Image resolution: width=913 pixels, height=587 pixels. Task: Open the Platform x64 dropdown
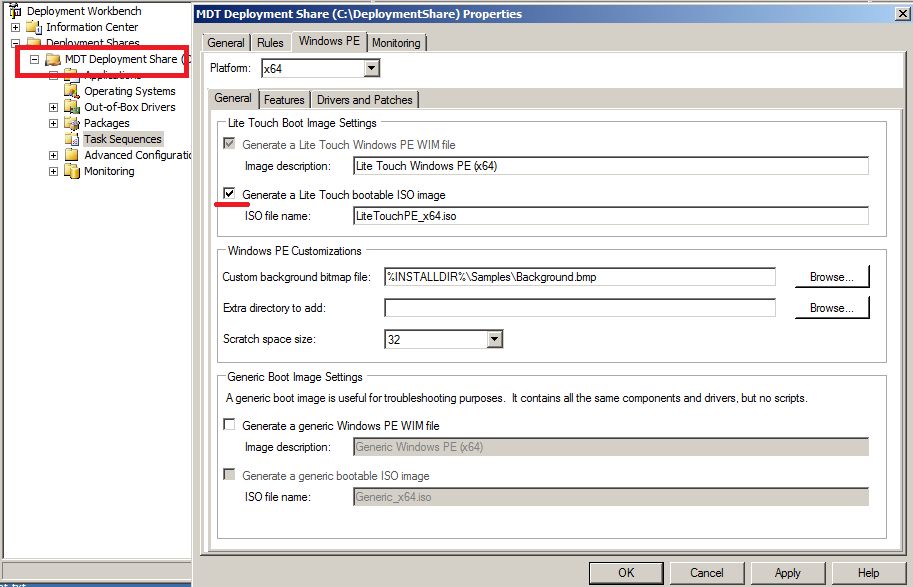(x=371, y=68)
